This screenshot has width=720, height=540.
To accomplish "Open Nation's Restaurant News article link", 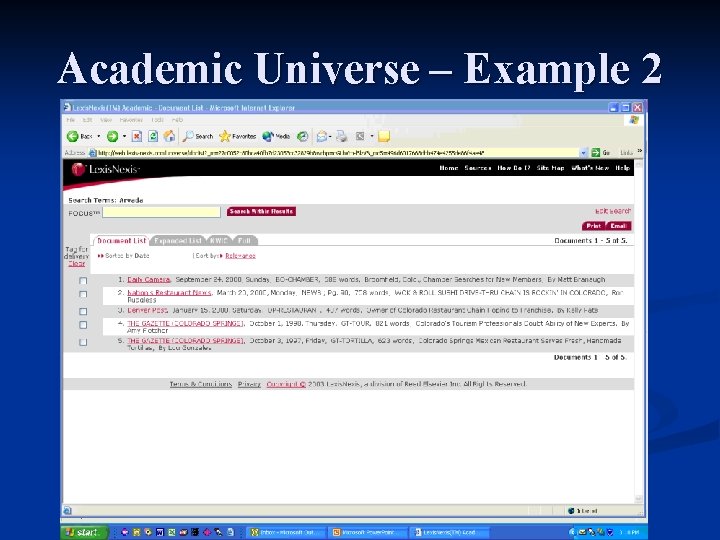I will tap(169, 292).
